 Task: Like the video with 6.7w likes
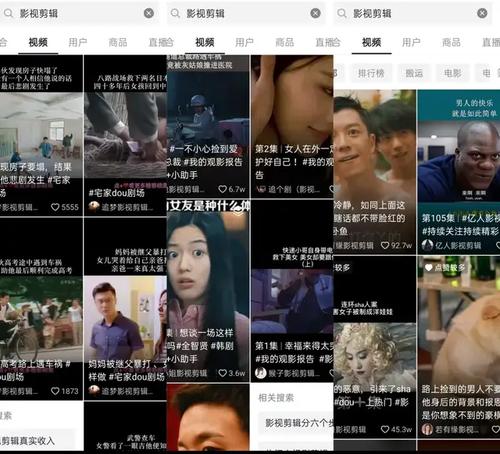(x=222, y=189)
